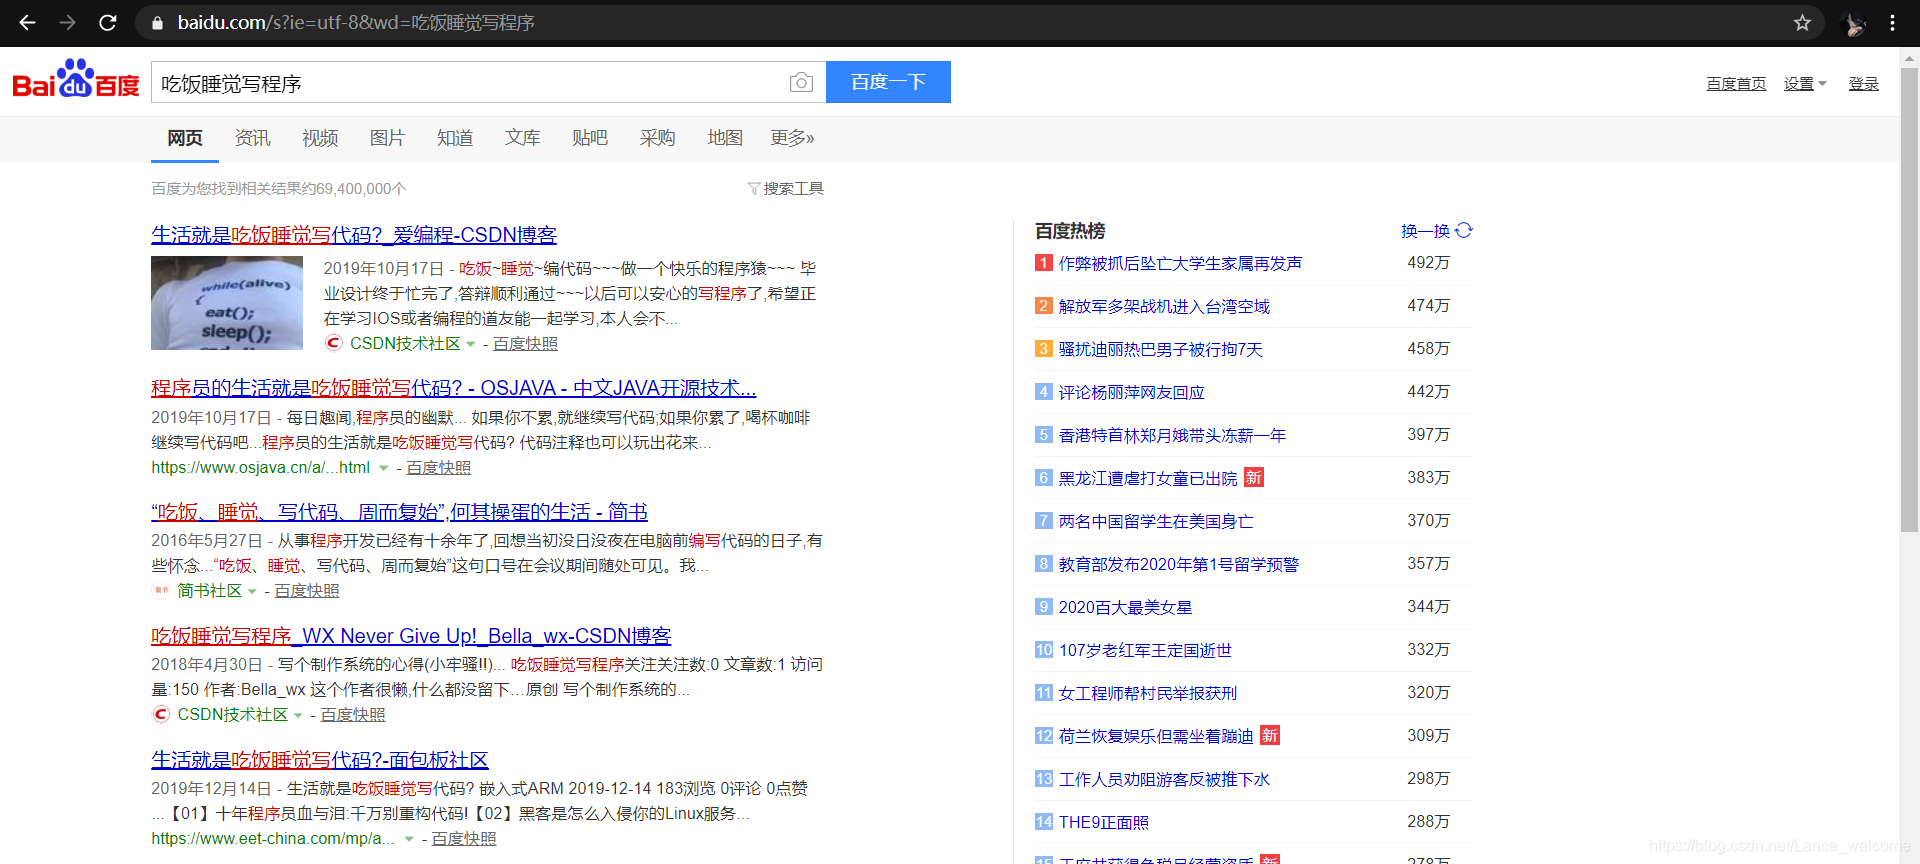This screenshot has width=1920, height=864.
Task: Expand arrow next to CSDN技术社区 fourth result
Action: coord(298,715)
